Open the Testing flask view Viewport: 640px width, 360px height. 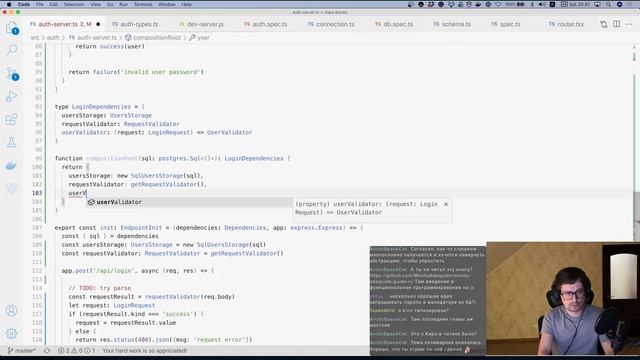(x=11, y=142)
